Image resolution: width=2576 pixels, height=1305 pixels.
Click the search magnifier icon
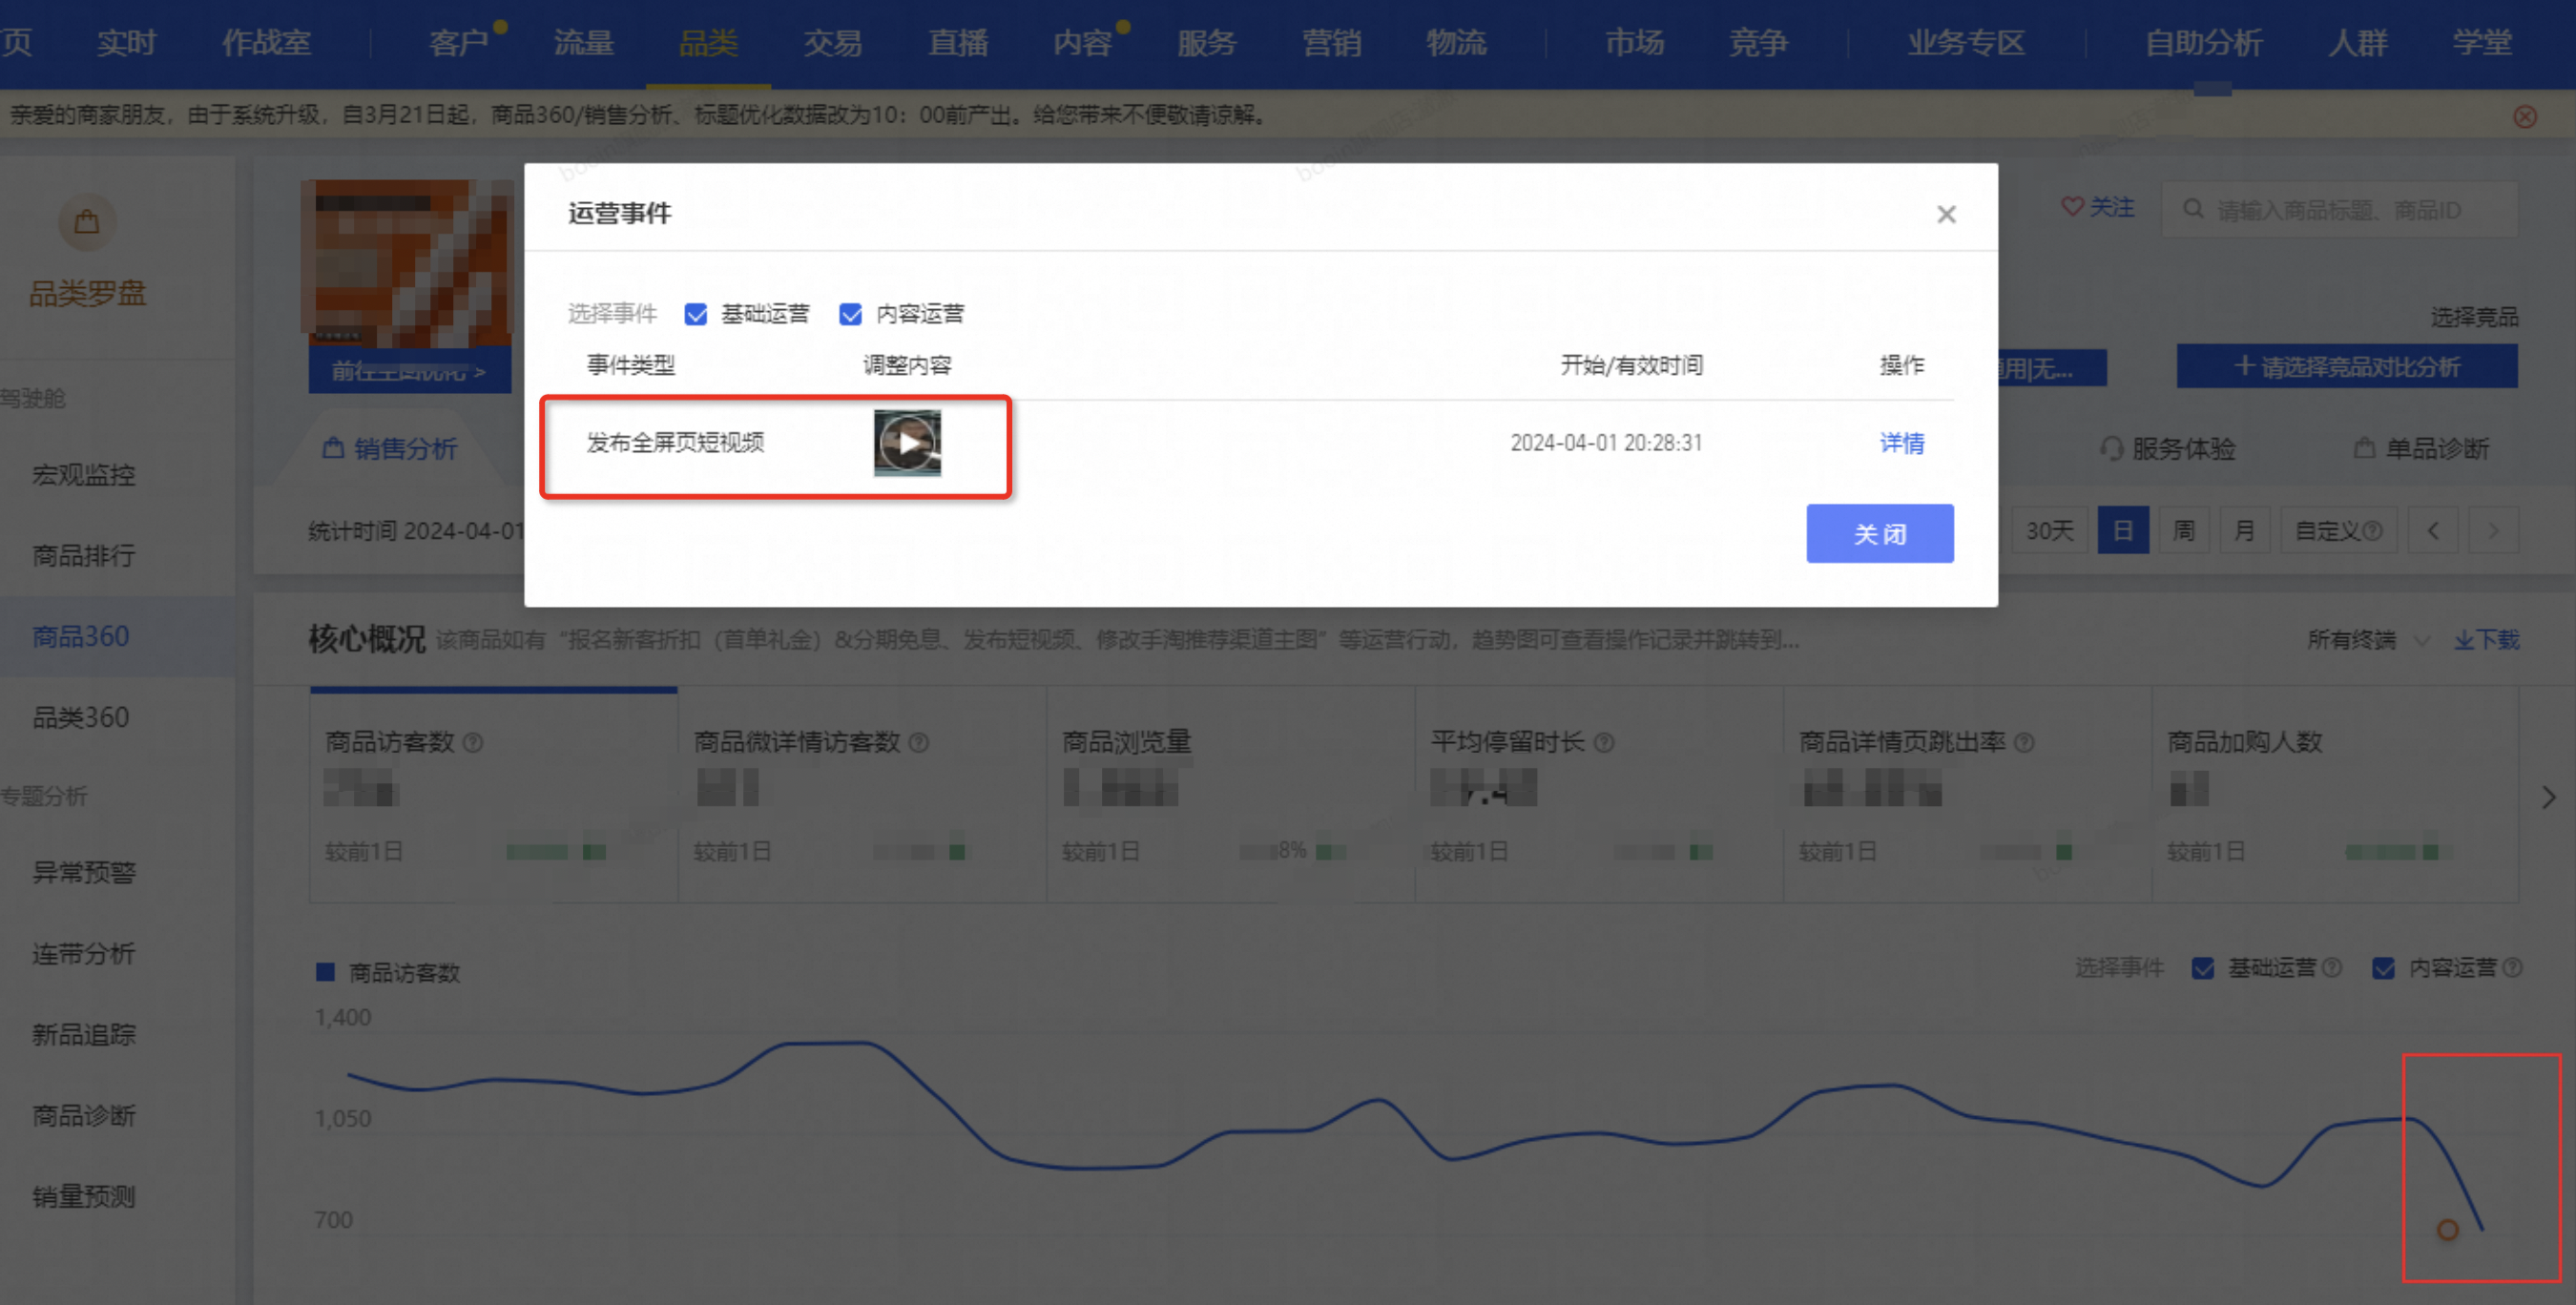pyautogui.click(x=2193, y=209)
